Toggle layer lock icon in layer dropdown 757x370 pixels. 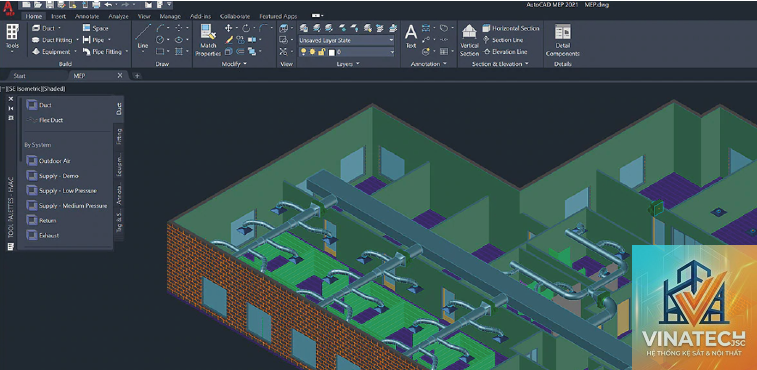[x=321, y=52]
